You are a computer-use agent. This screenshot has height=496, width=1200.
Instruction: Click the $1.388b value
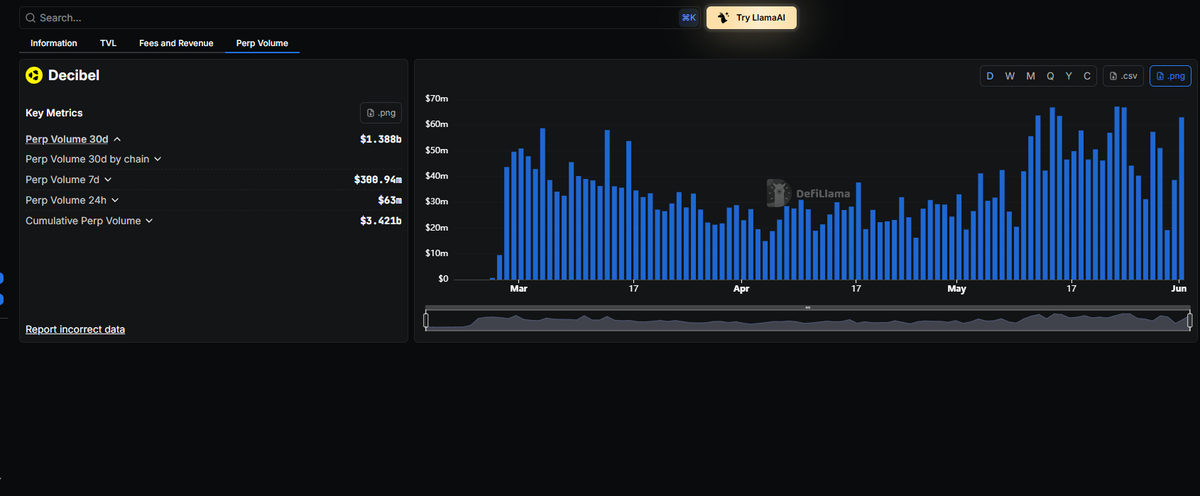(x=380, y=139)
